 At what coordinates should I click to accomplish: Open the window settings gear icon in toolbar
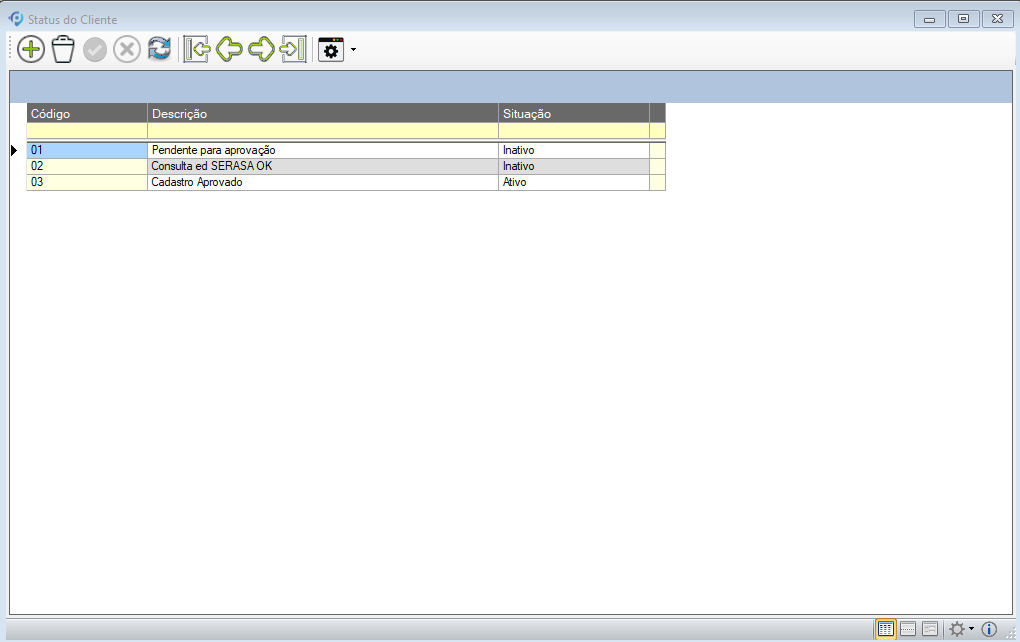pyautogui.click(x=331, y=49)
